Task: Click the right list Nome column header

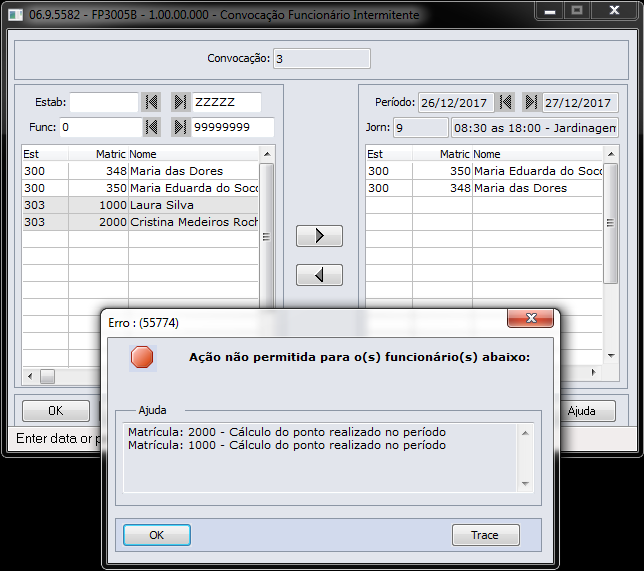Action: 537,154
